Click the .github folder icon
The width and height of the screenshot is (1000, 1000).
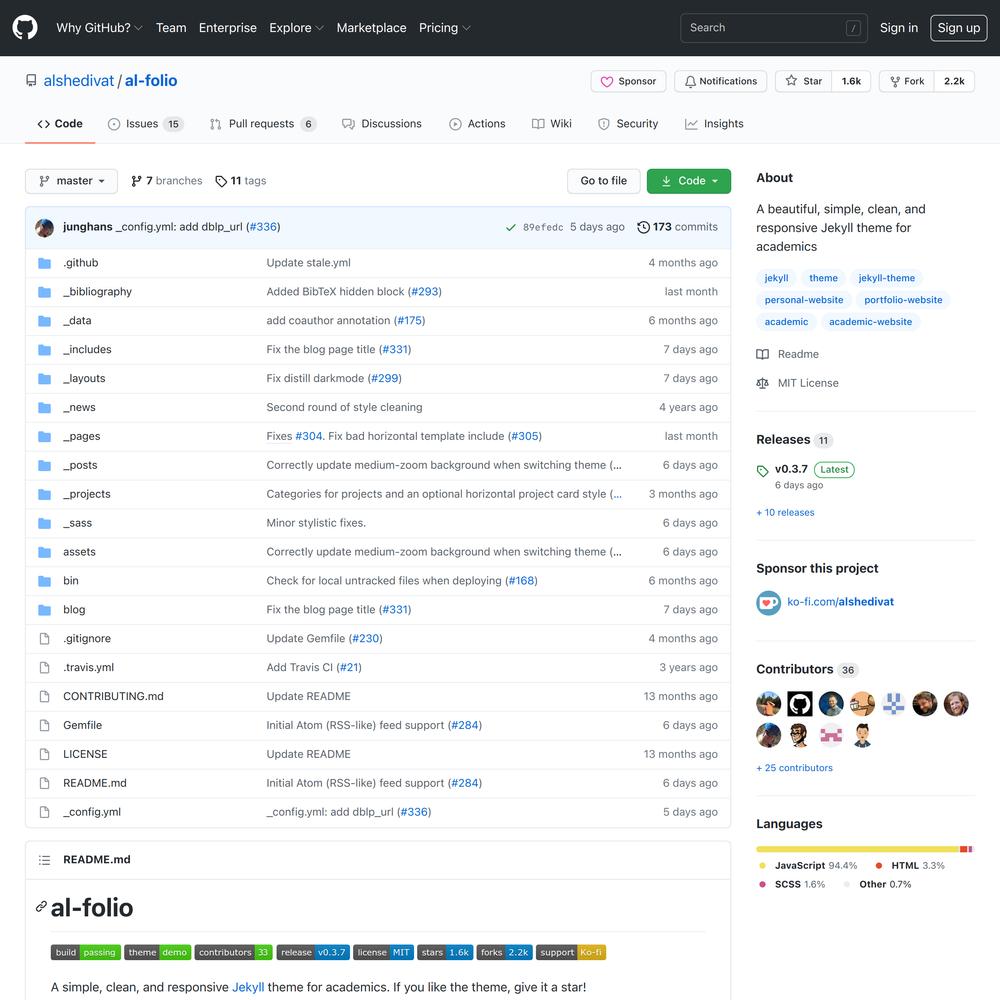(44, 263)
